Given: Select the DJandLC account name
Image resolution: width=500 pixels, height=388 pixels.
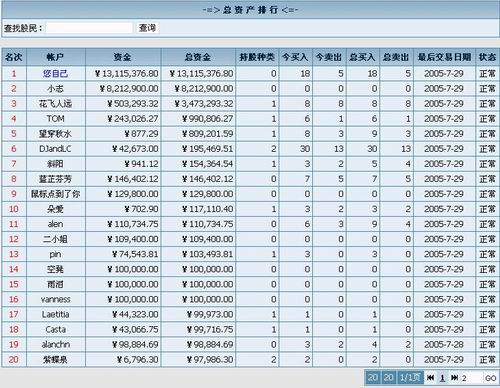Looking at the screenshot, I should pyautogui.click(x=55, y=149).
